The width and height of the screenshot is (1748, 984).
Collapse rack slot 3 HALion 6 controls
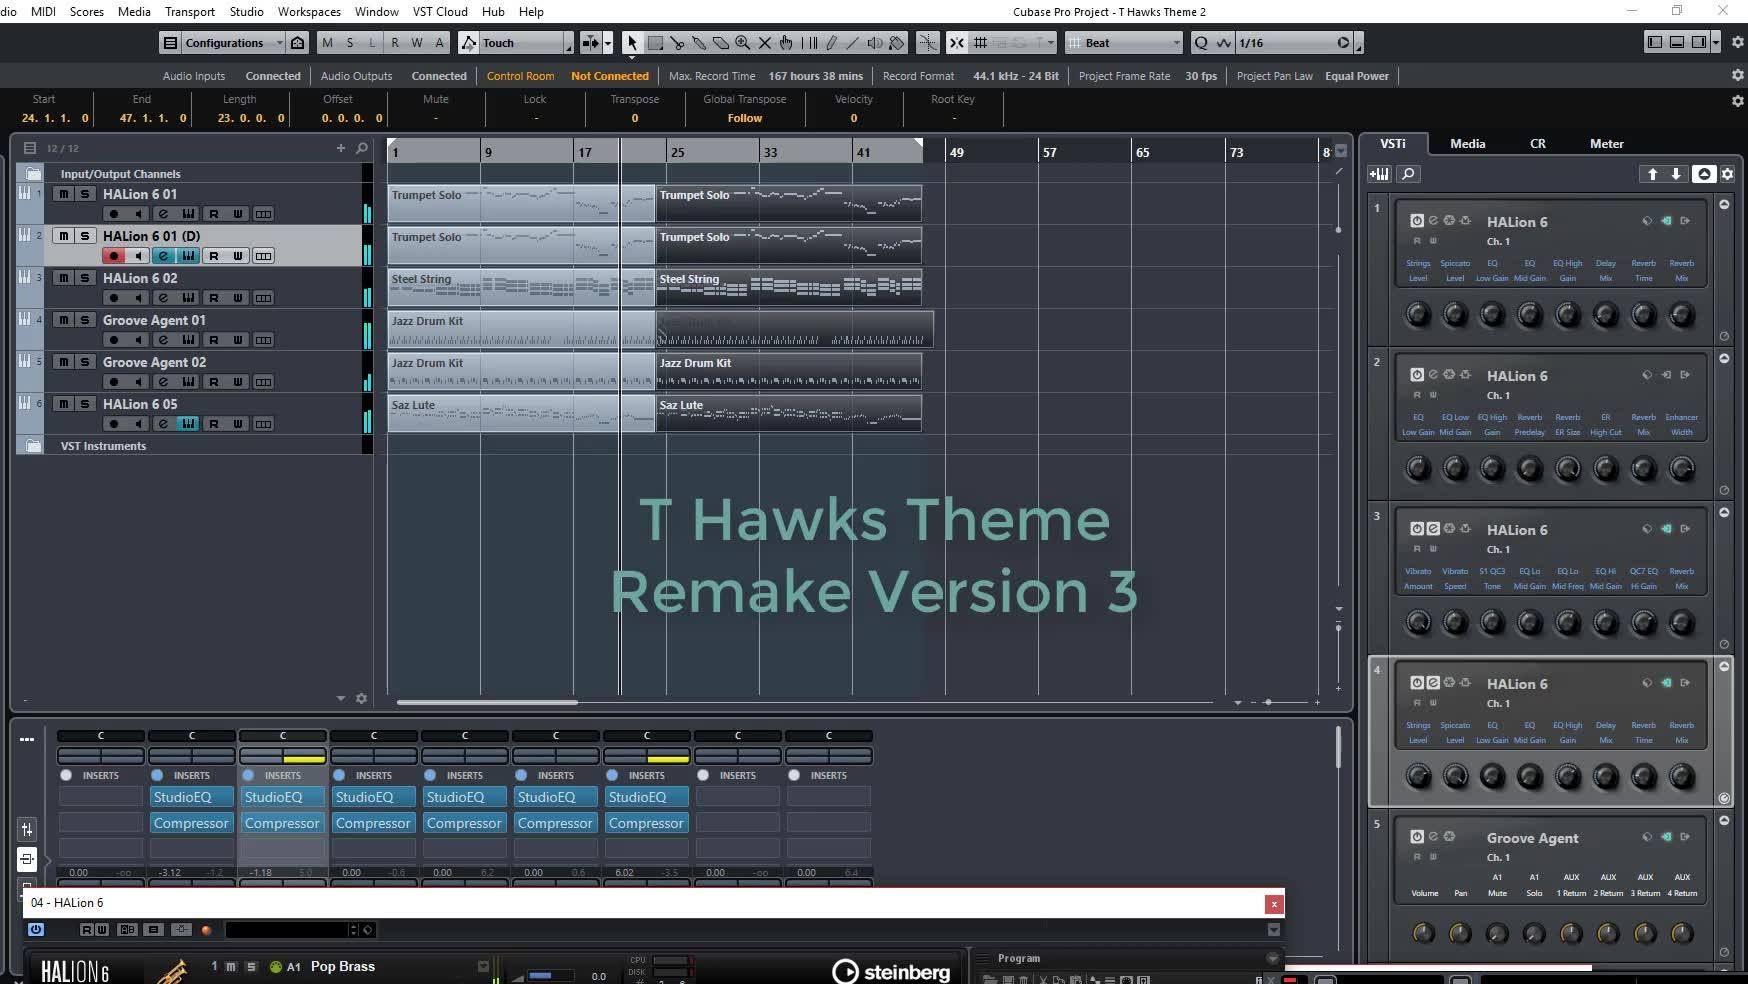(1724, 512)
